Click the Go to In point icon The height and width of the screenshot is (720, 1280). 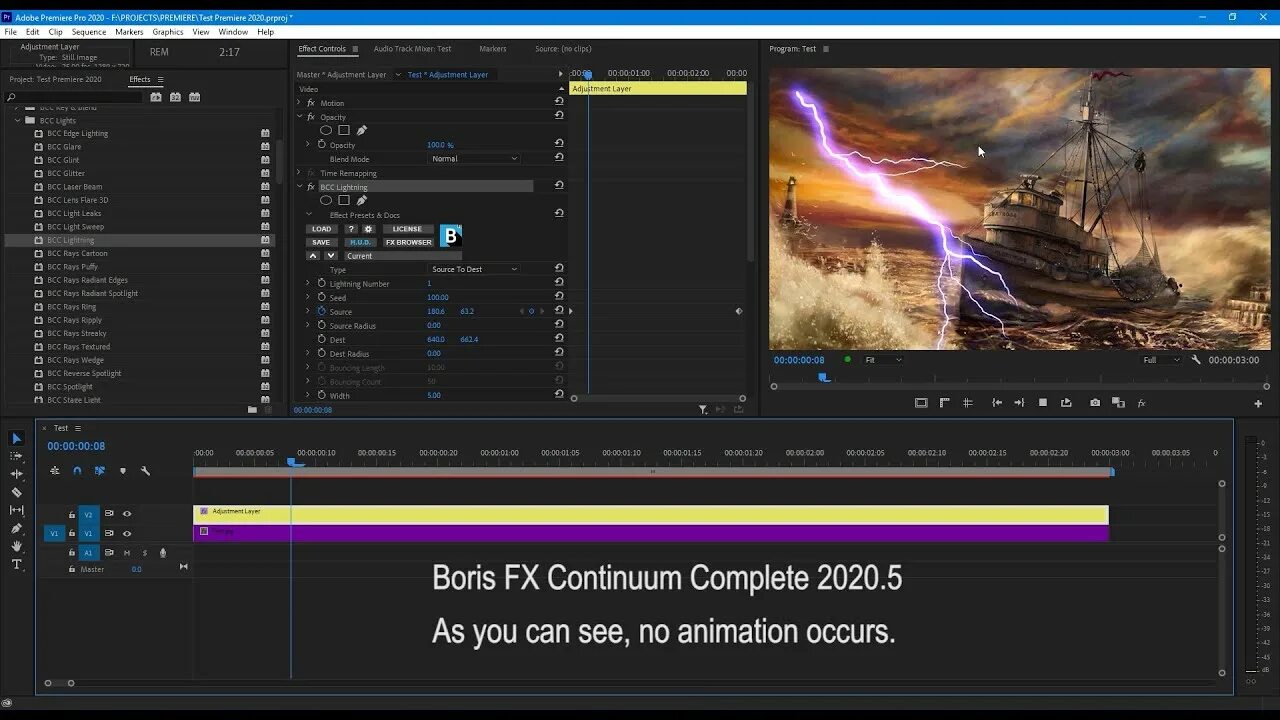click(997, 403)
